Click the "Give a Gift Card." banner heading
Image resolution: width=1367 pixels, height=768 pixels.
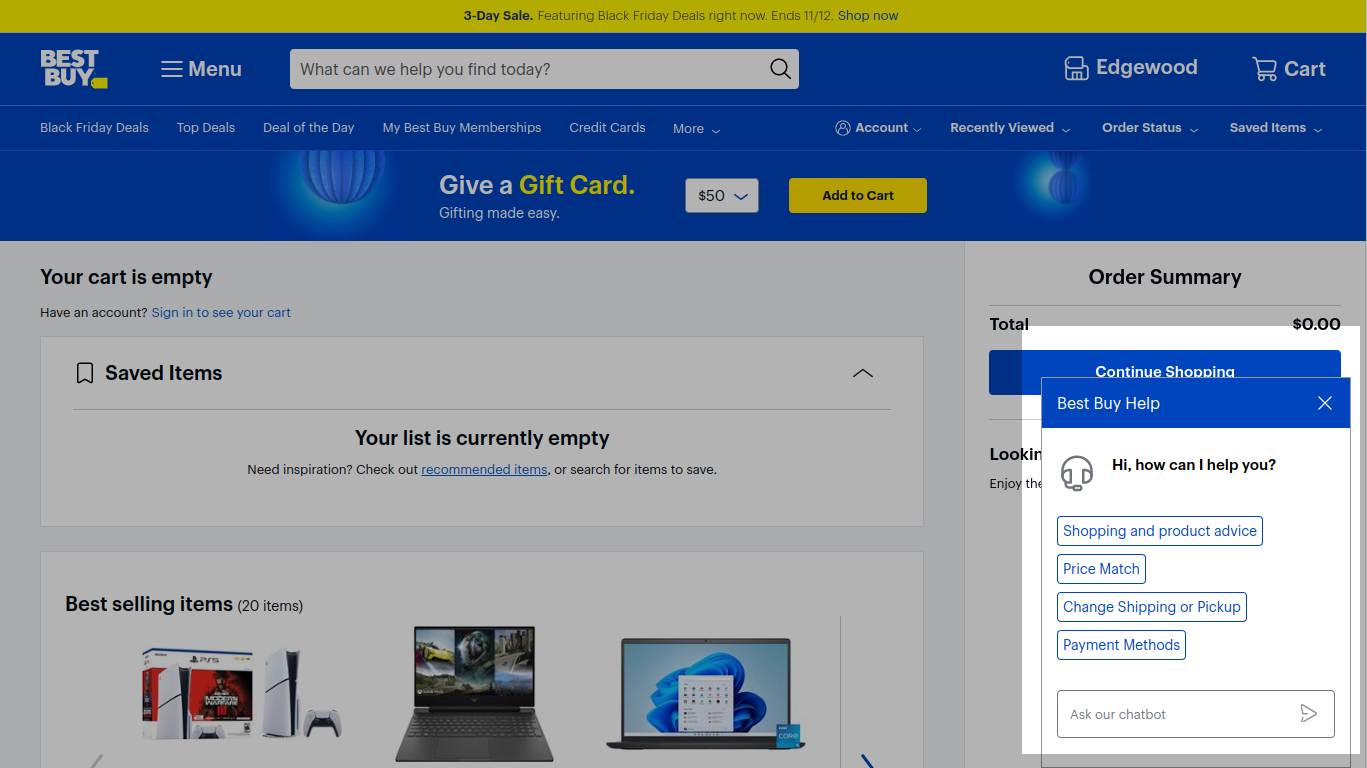click(537, 185)
